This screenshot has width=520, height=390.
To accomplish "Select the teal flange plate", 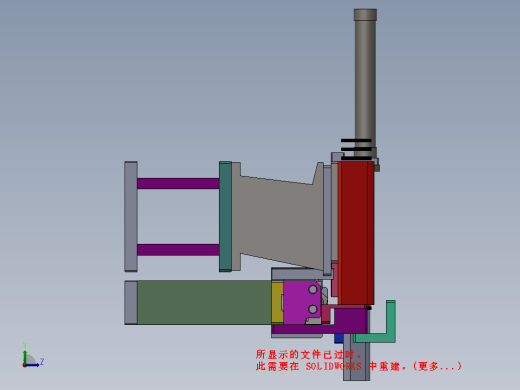I will pyautogui.click(x=225, y=217).
